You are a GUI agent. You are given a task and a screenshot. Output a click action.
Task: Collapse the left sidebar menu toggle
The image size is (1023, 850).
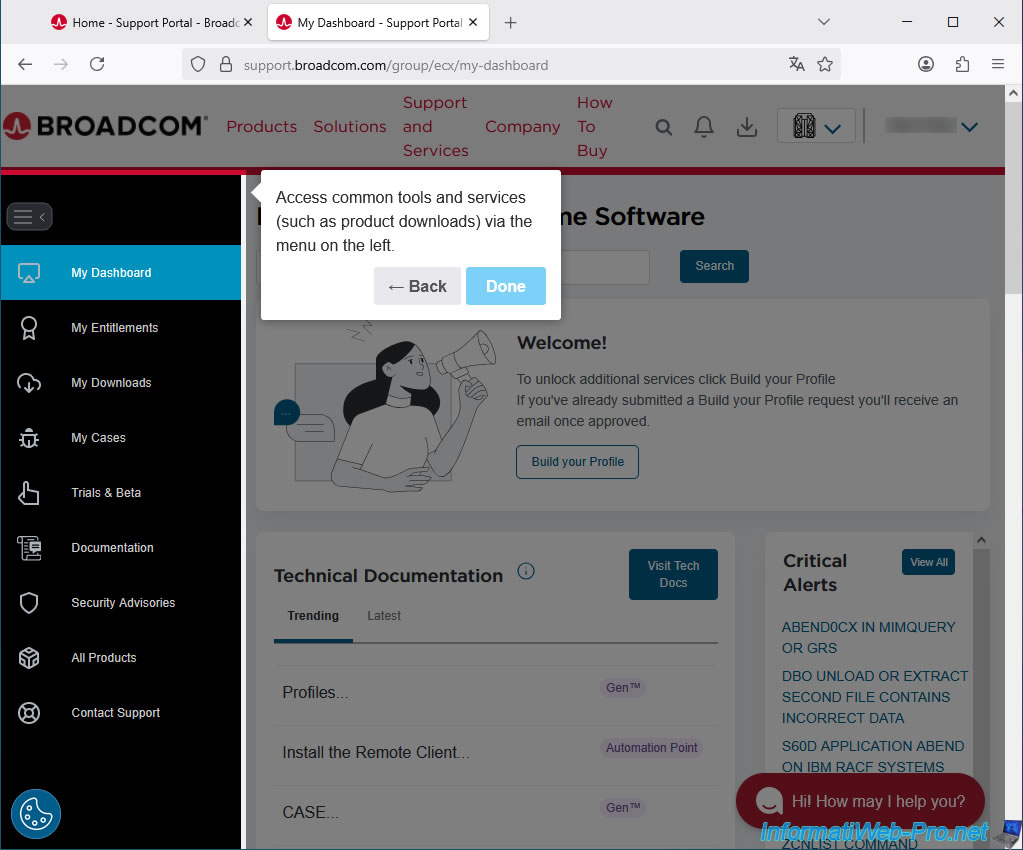[x=29, y=217]
